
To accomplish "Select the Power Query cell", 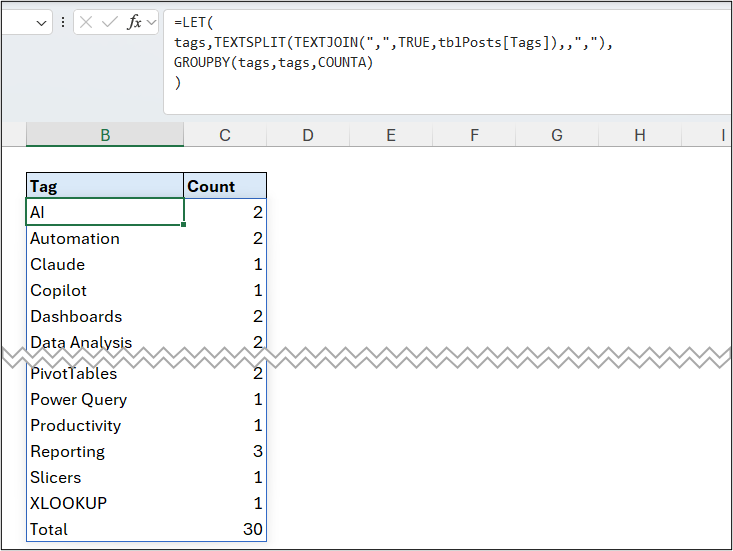I will click(105, 400).
